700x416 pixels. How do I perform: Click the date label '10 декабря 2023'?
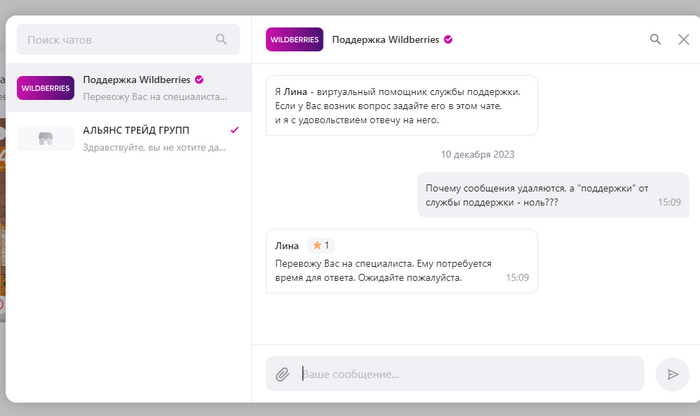pyautogui.click(x=478, y=154)
